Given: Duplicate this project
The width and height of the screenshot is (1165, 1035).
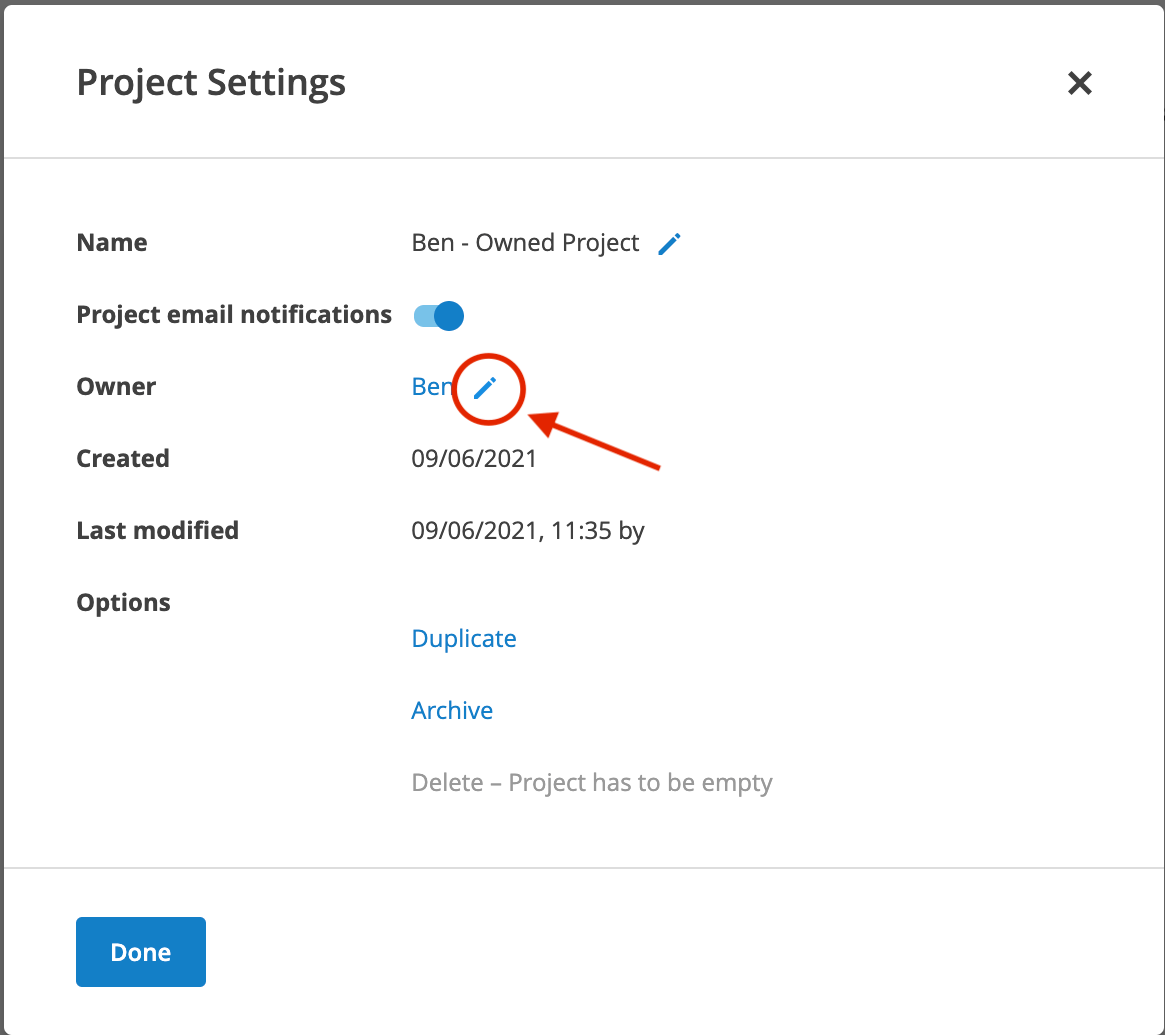Looking at the screenshot, I should pos(464,638).
